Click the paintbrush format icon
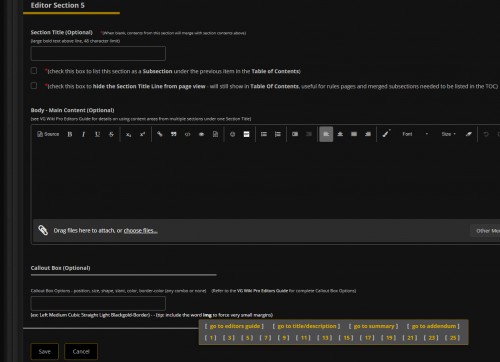The image size is (500, 362). (x=386, y=134)
